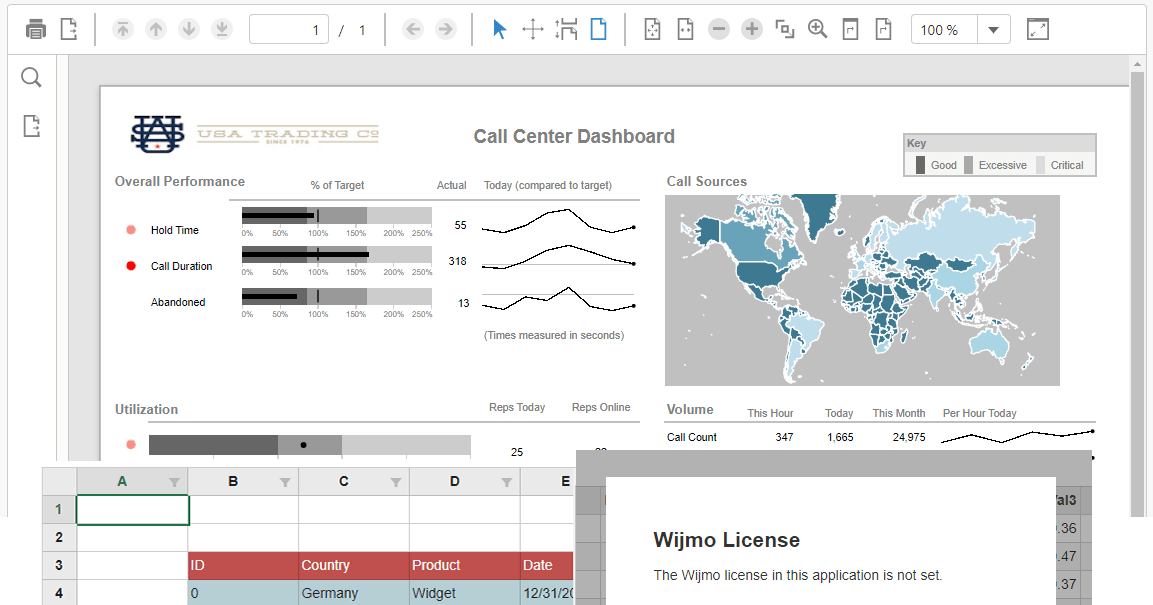Image resolution: width=1153 pixels, height=605 pixels.
Task: Switch to single page view mode
Action: pos(598,29)
